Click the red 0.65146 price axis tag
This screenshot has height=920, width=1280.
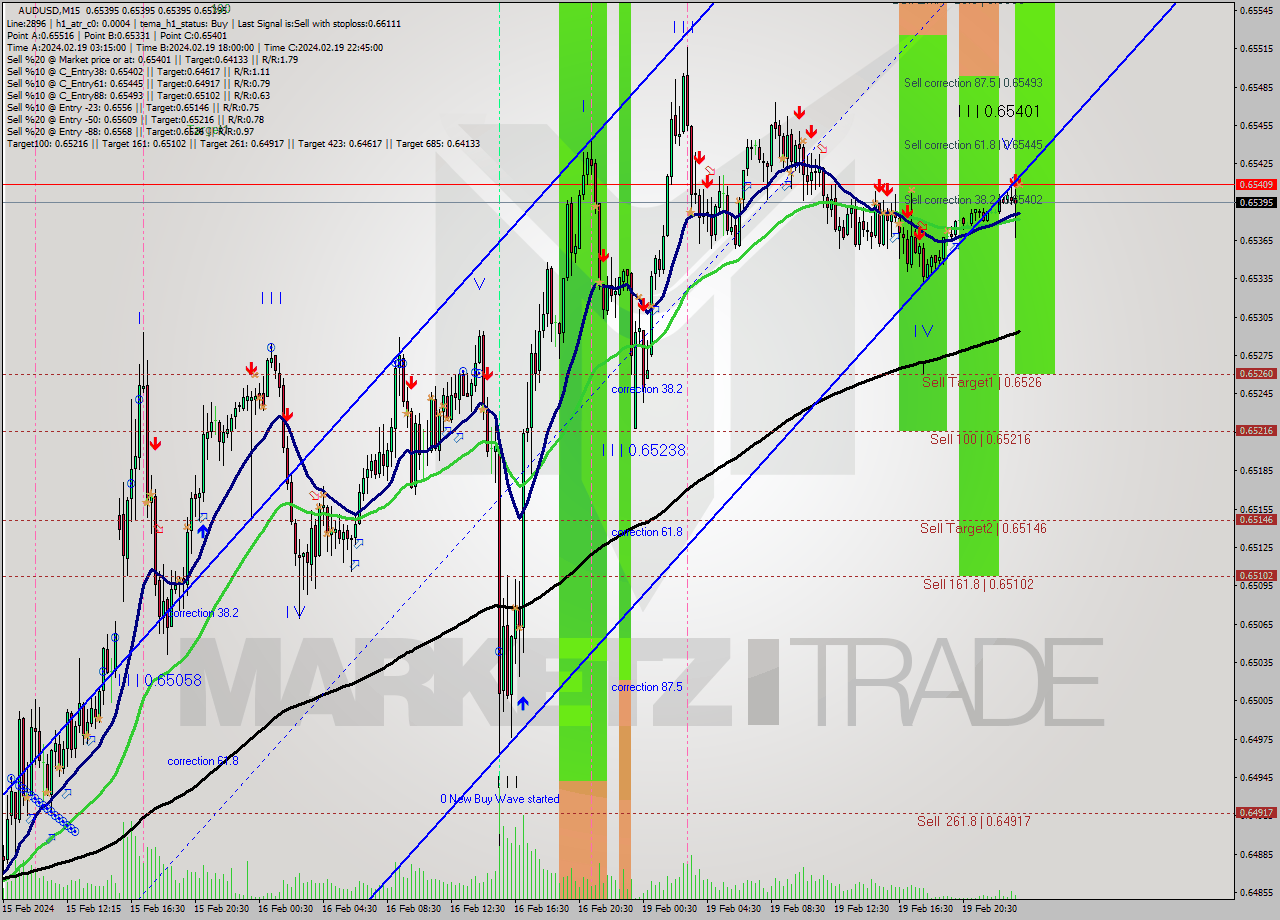tap(1256, 520)
